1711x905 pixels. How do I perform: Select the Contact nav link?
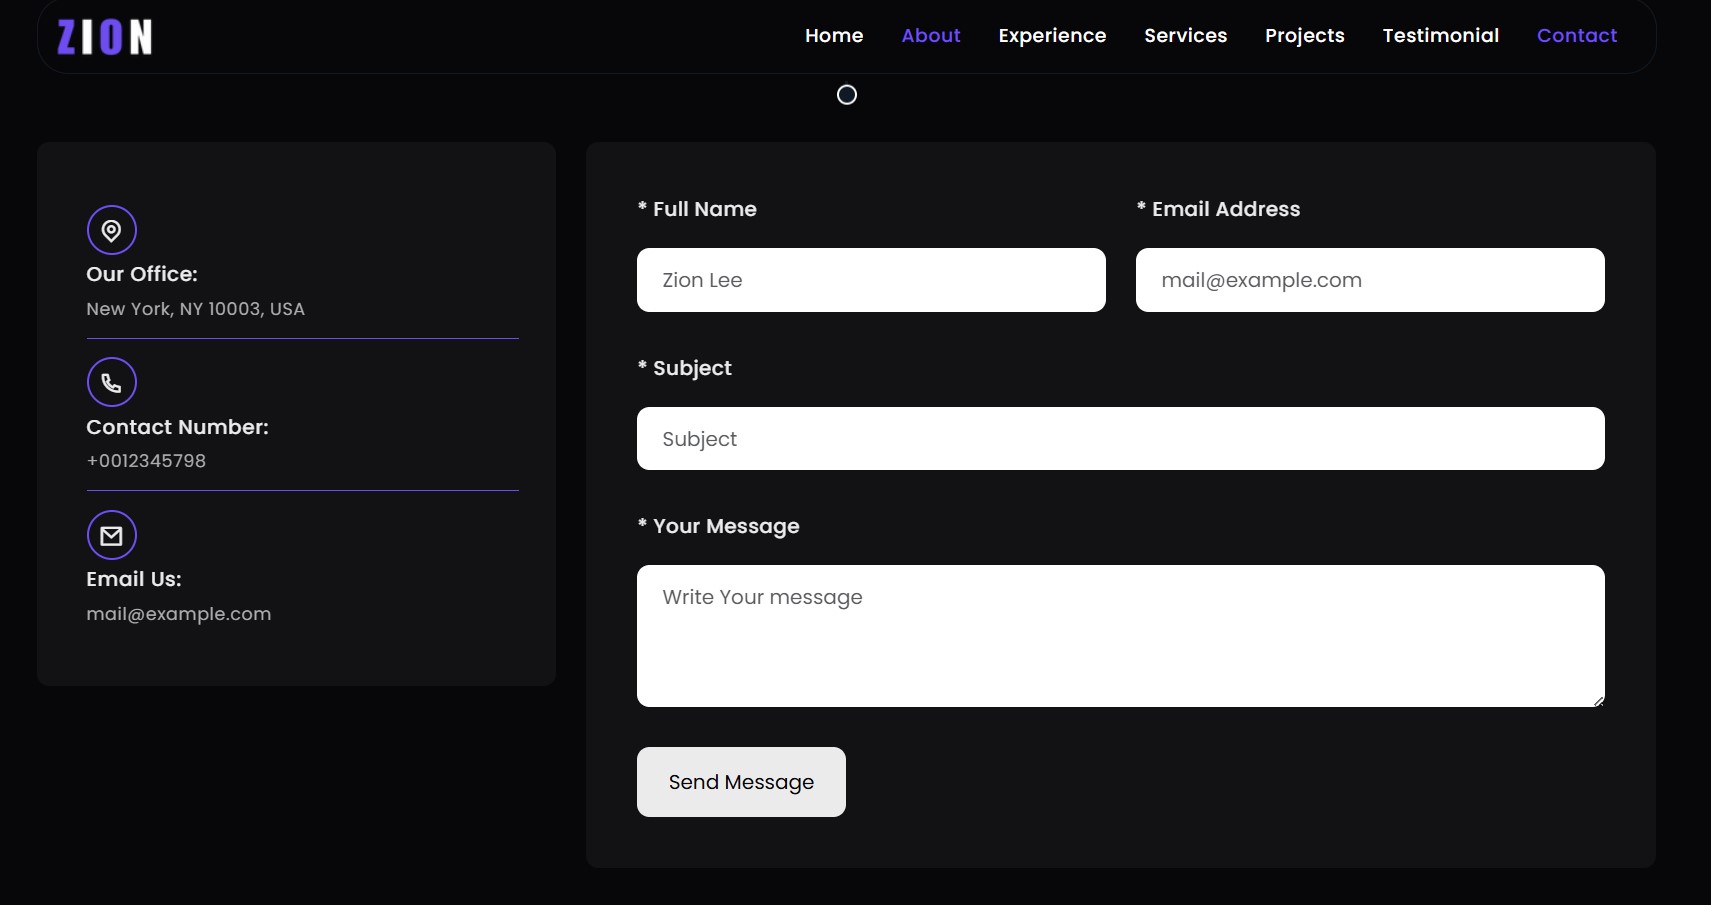(1576, 36)
